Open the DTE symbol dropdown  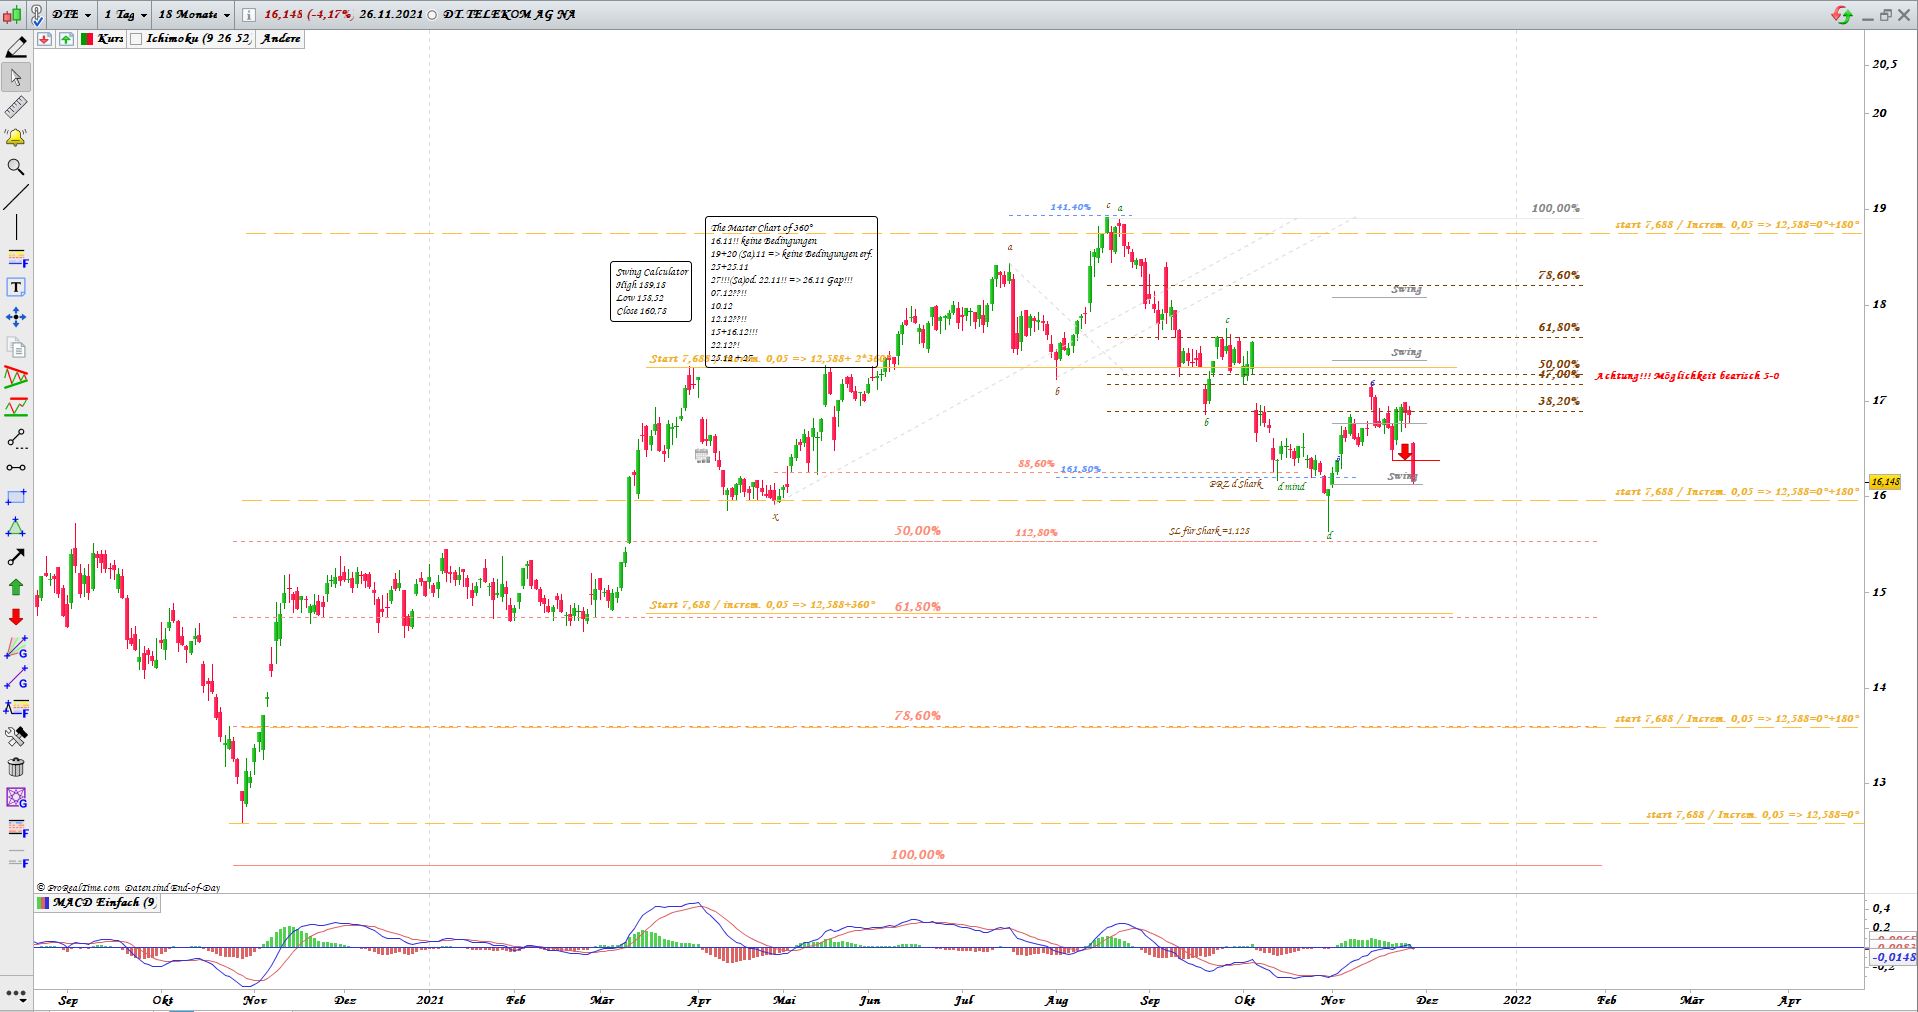(x=71, y=15)
